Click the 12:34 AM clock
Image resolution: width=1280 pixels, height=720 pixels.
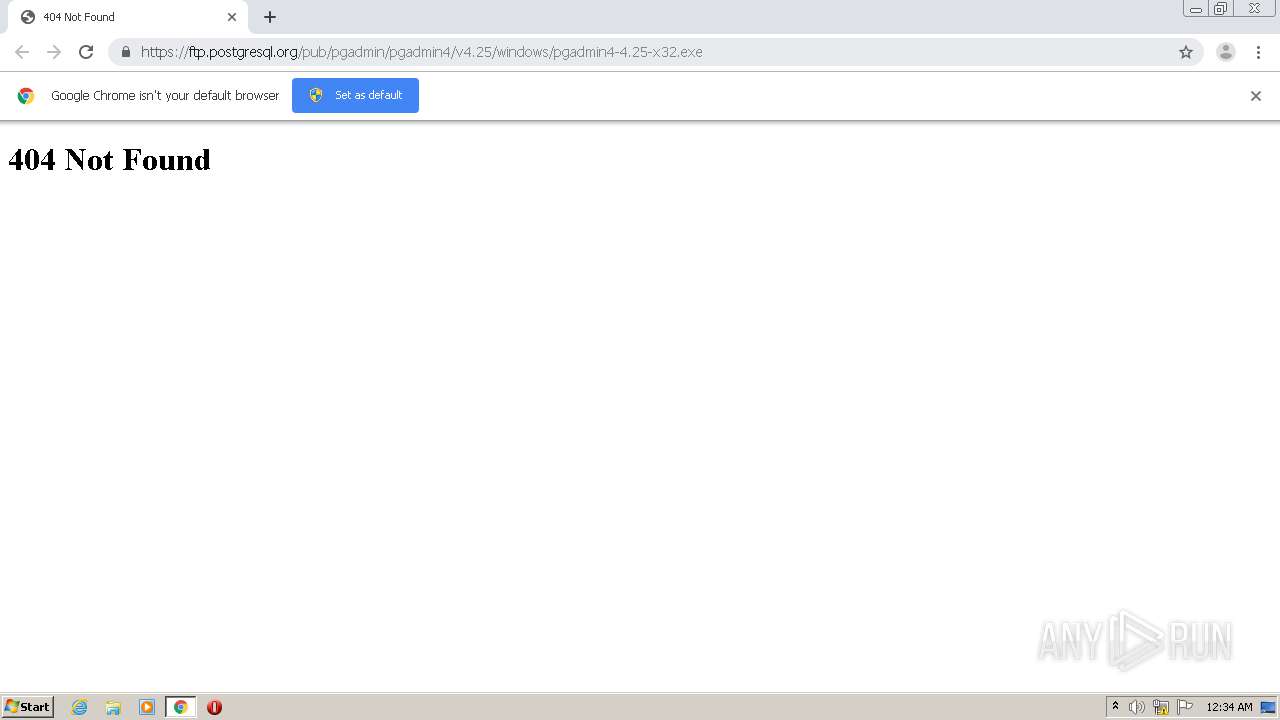point(1229,707)
